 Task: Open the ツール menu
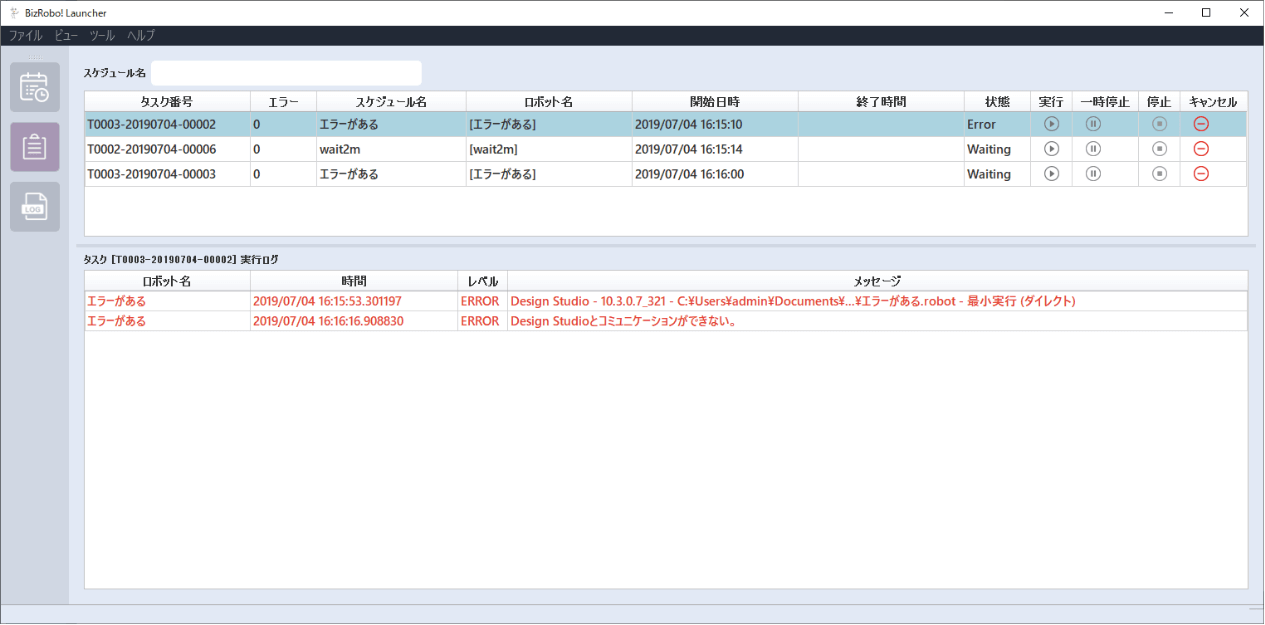102,35
